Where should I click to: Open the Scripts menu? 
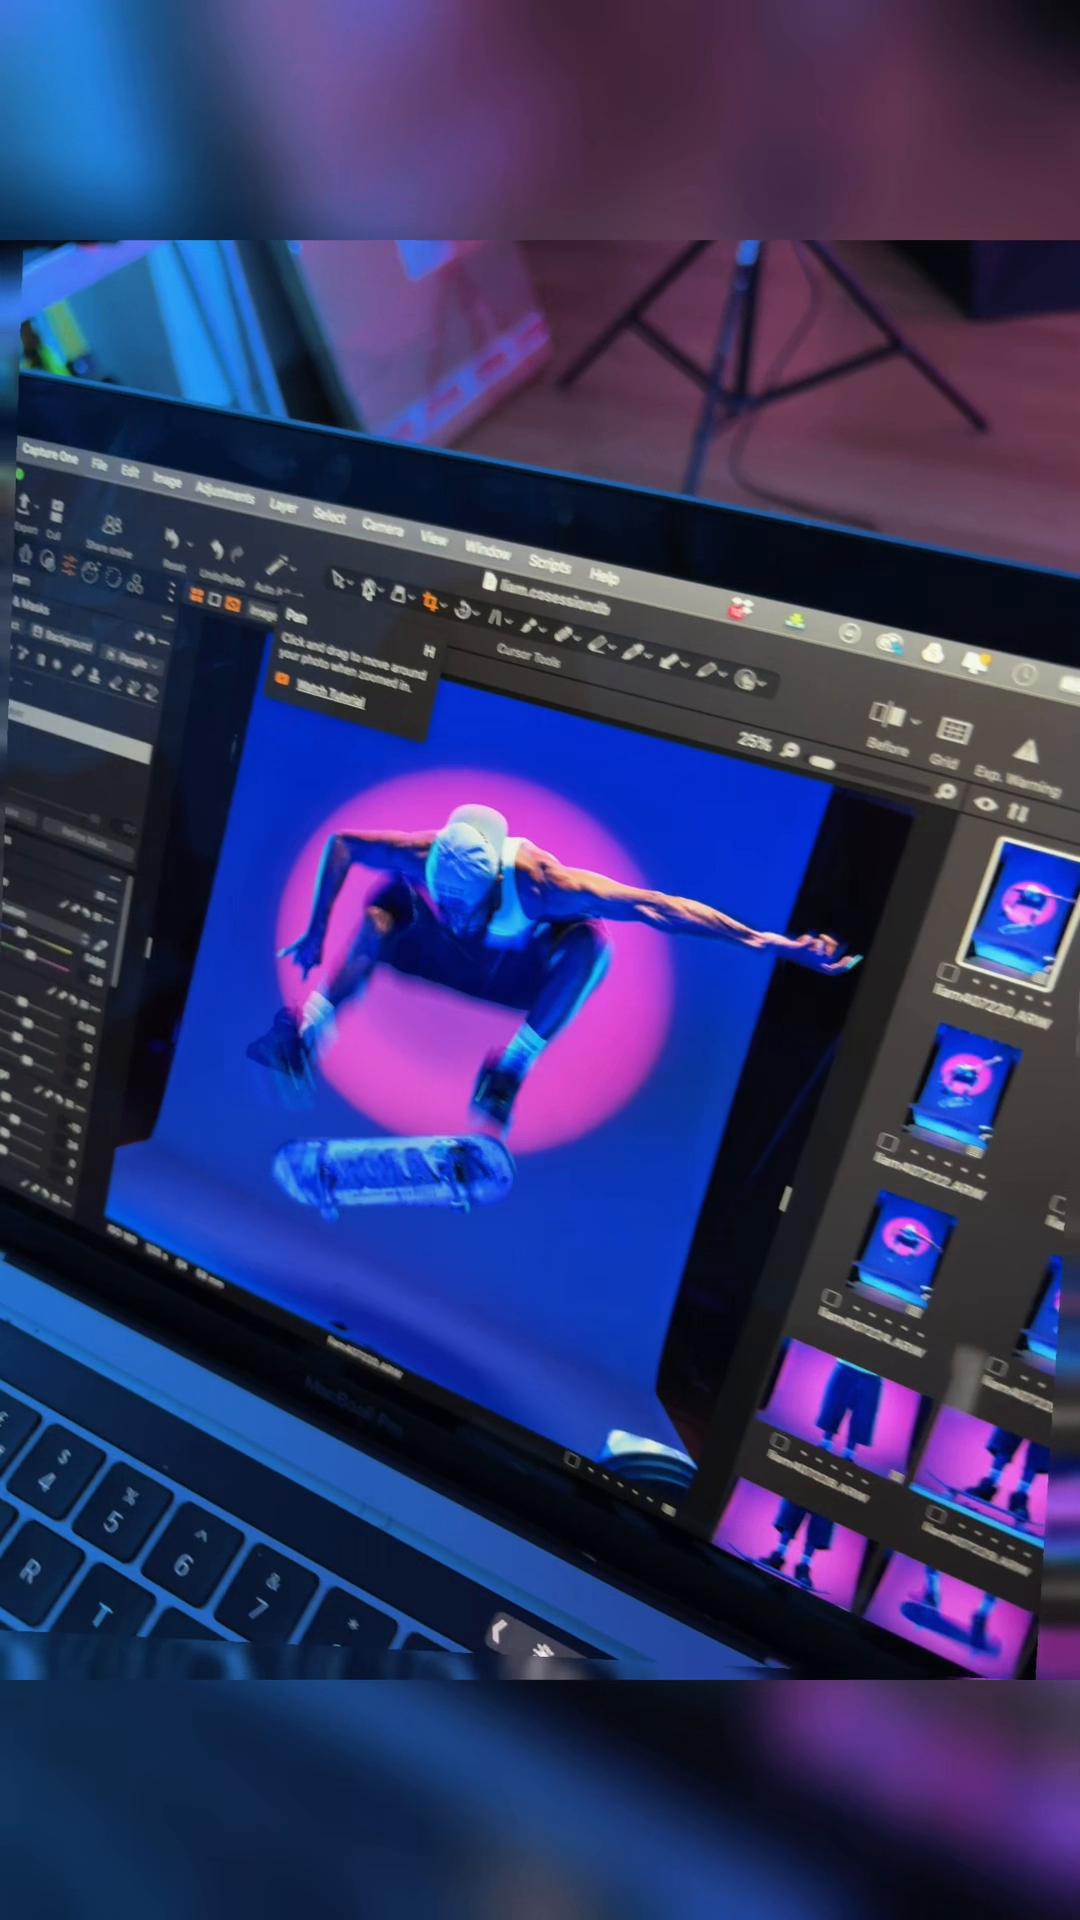pyautogui.click(x=549, y=564)
